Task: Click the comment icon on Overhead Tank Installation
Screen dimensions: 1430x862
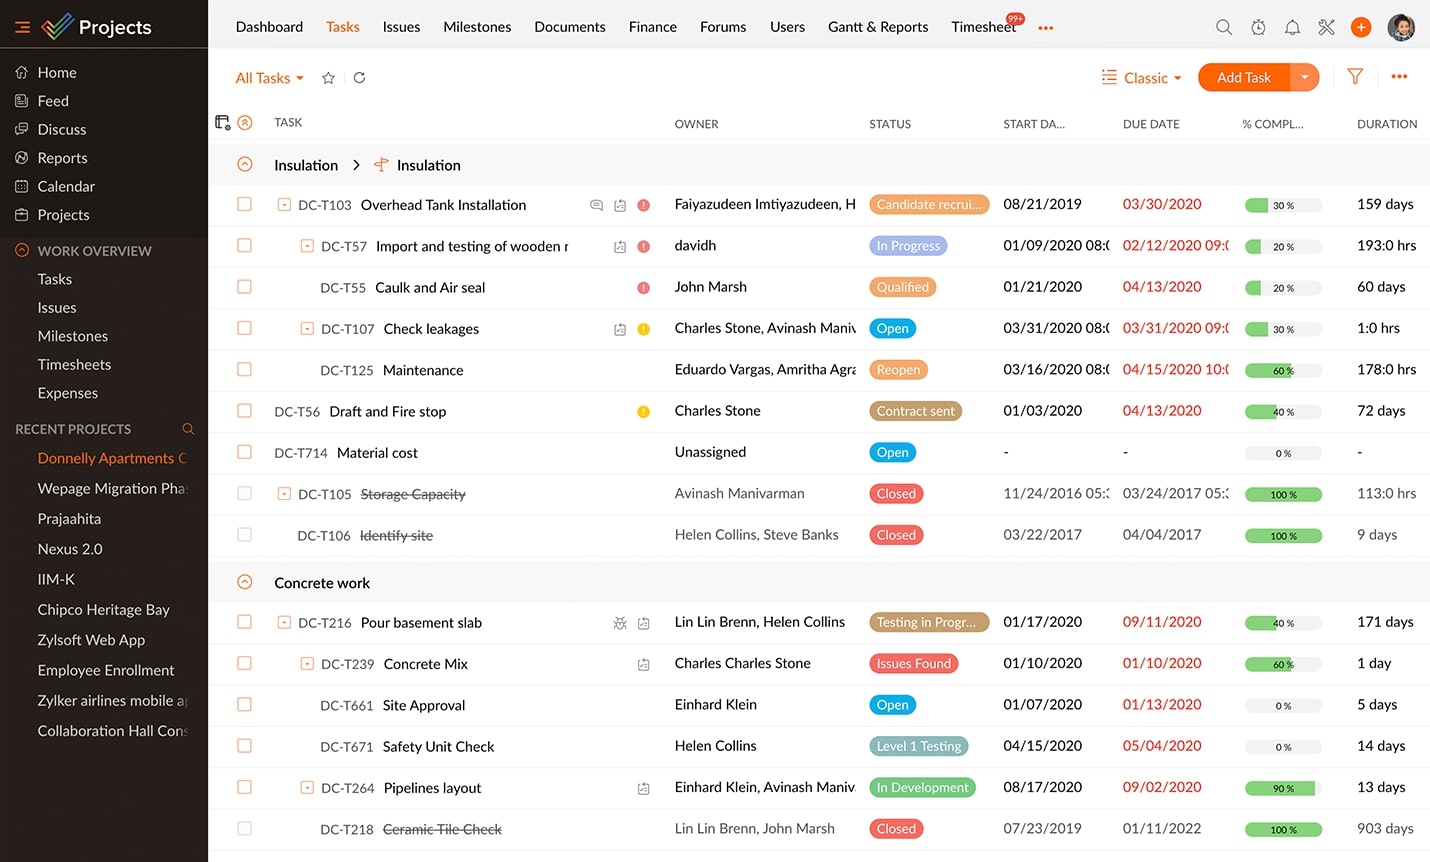Action: click(596, 205)
